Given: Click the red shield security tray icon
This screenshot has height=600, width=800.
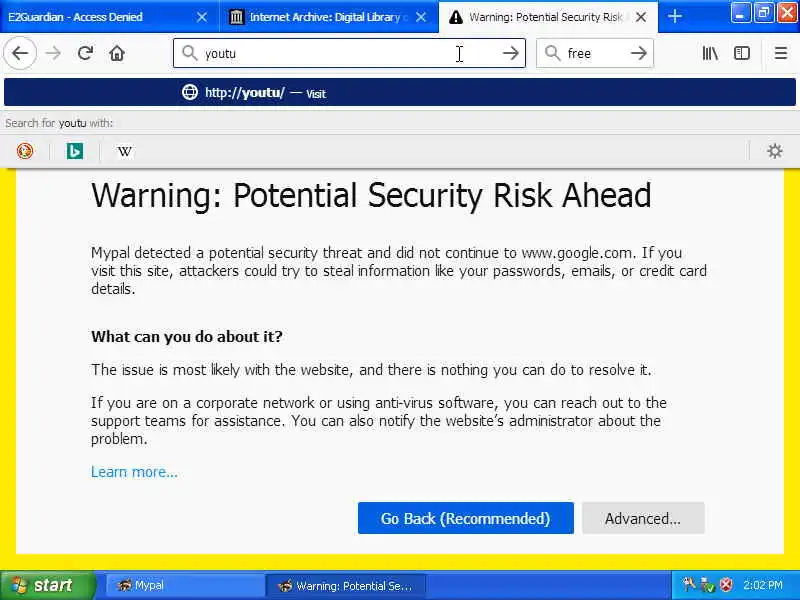Looking at the screenshot, I should point(726,585).
